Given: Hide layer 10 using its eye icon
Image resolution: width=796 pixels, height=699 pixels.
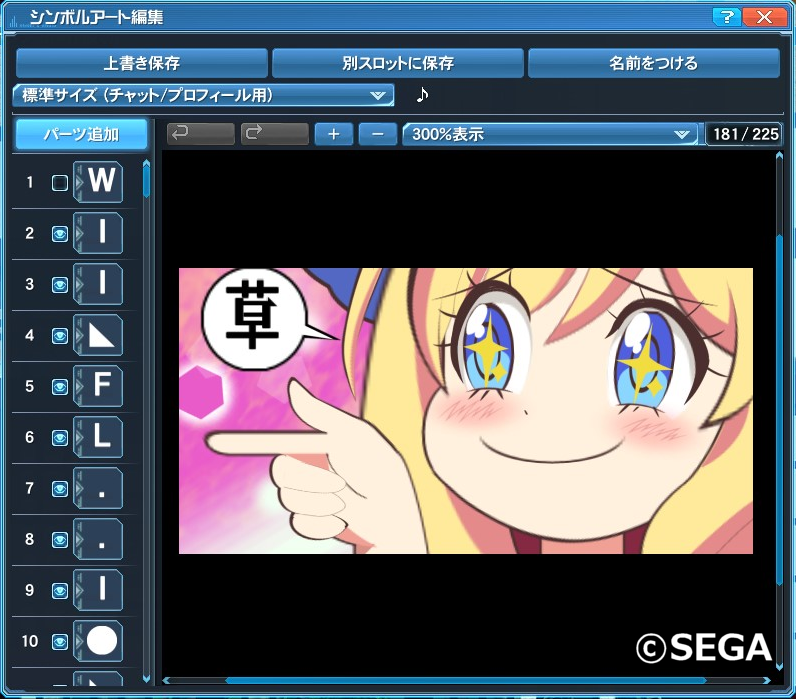Looking at the screenshot, I should pyautogui.click(x=59, y=642).
